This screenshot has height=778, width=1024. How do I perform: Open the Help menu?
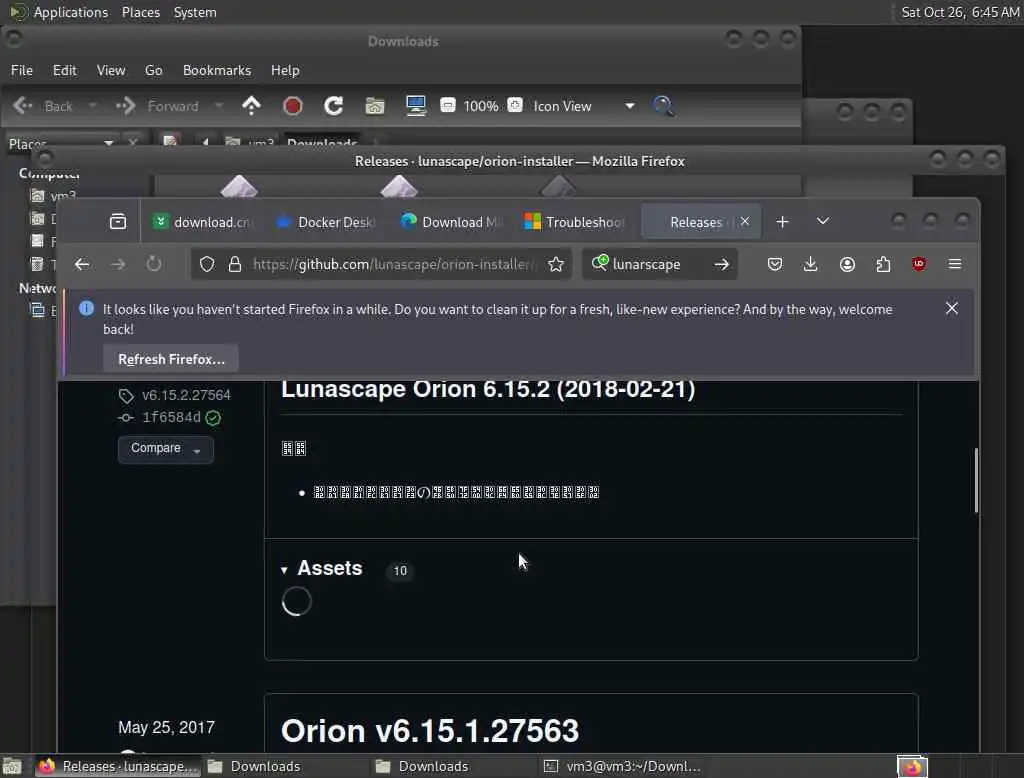coord(285,70)
